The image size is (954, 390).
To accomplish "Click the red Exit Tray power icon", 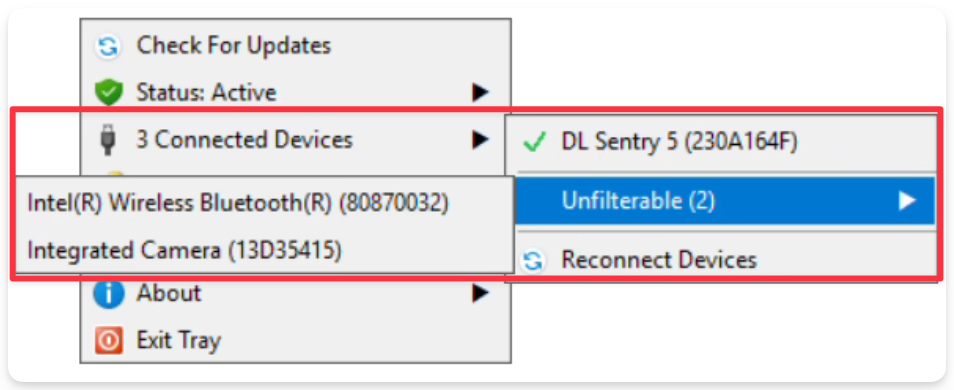I will coord(108,341).
